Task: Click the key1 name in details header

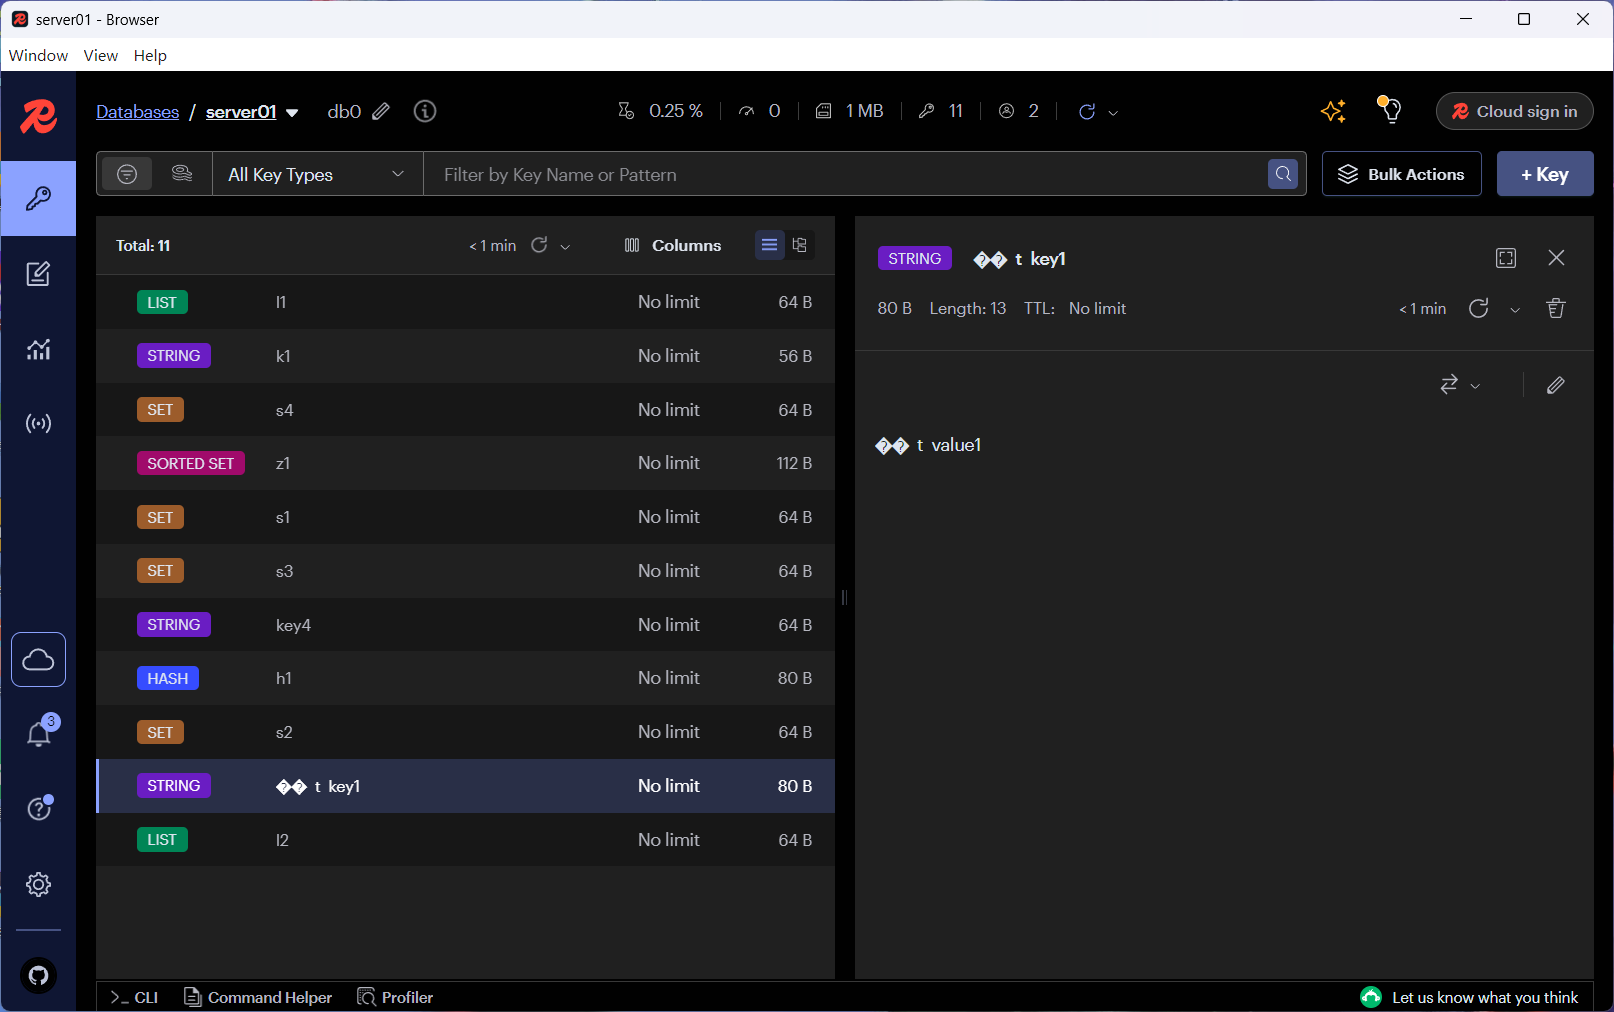Action: [1019, 259]
